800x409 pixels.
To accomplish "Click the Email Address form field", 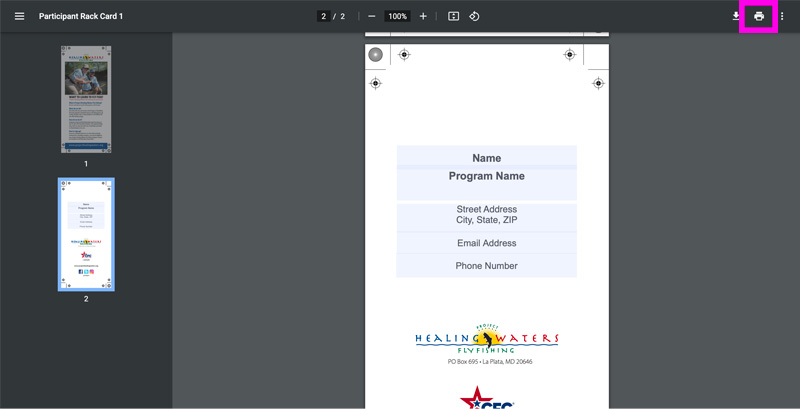I will [x=487, y=243].
